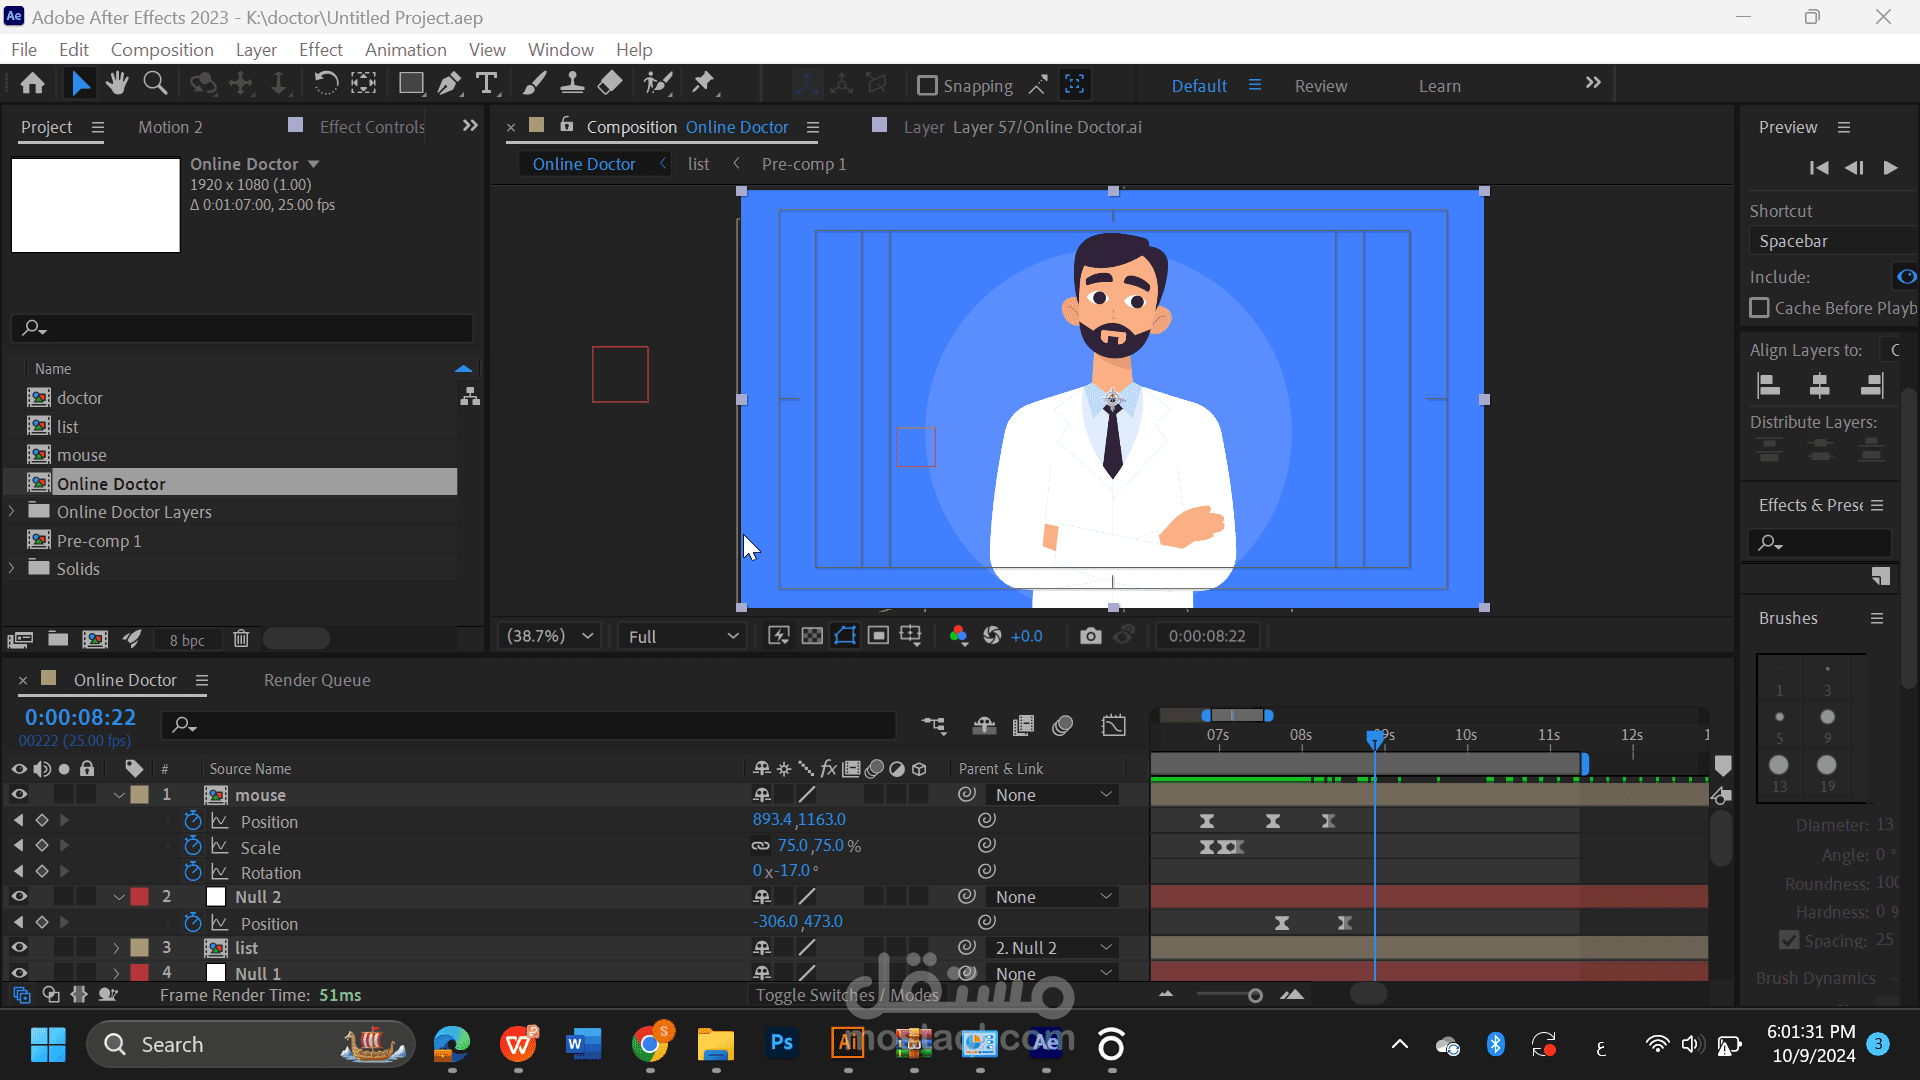Take snapshot with camera icon
Viewport: 1920px width, 1080px height.
coord(1090,636)
